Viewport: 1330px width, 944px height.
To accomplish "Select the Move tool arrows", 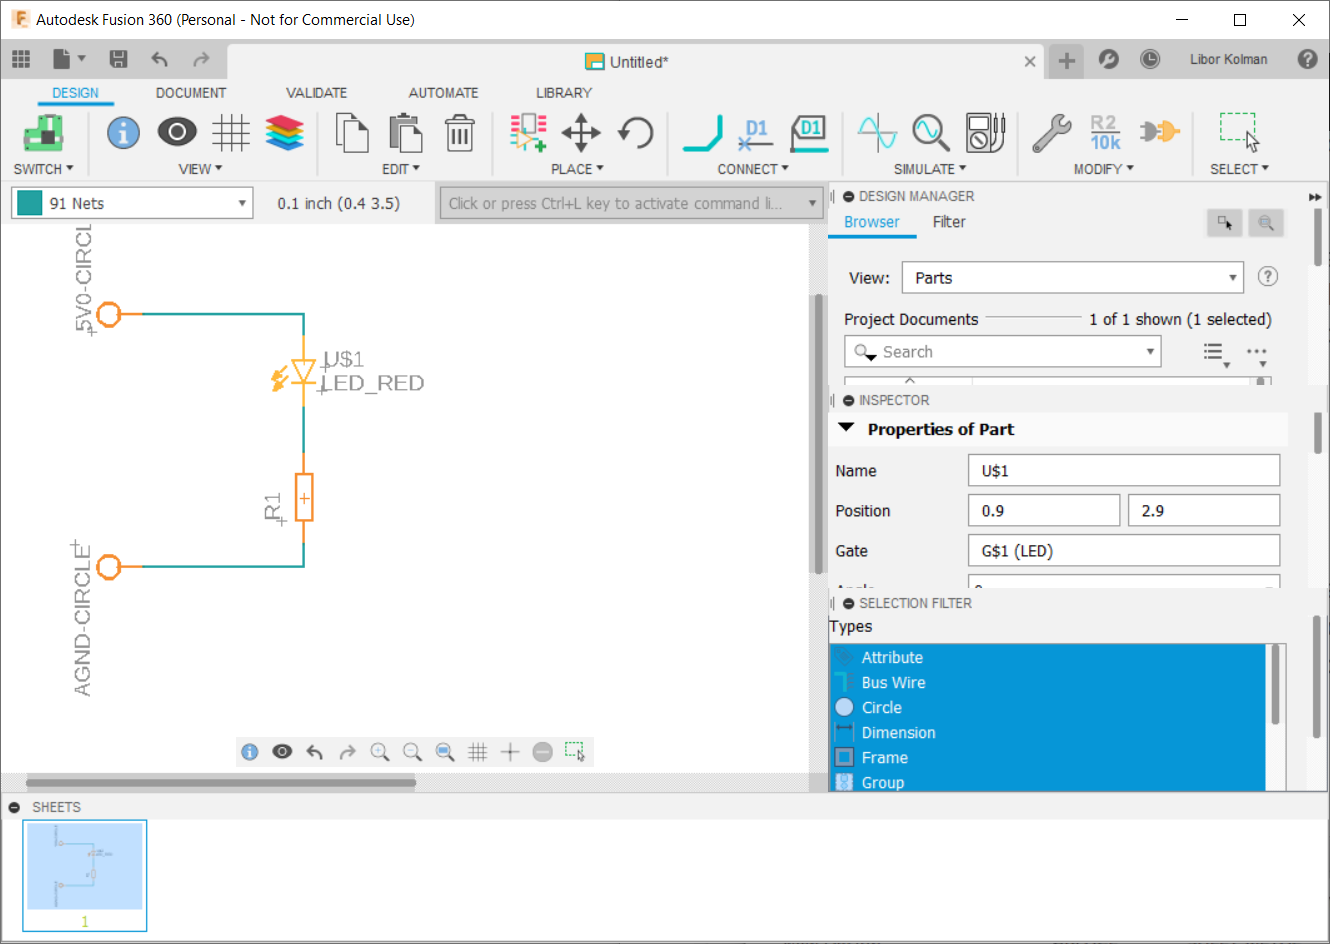I will pos(581,132).
